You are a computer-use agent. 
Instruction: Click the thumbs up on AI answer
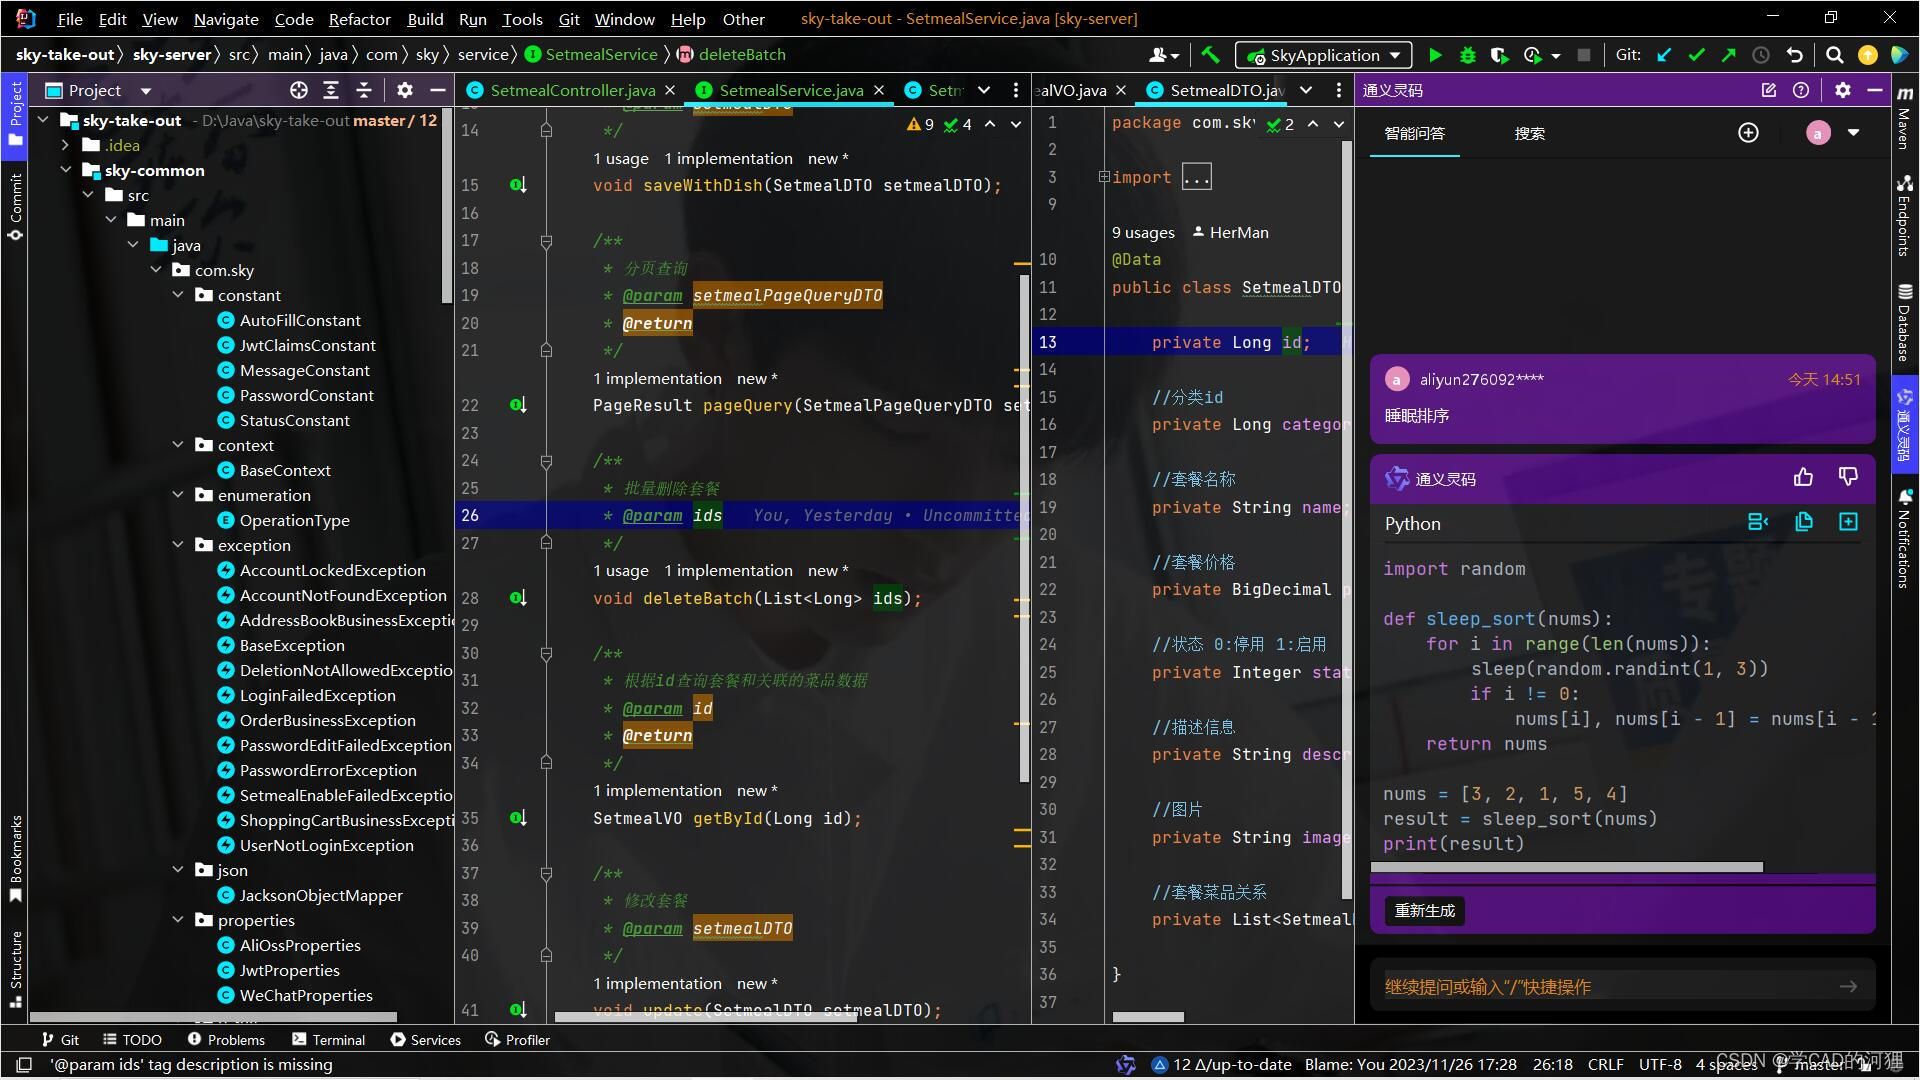pyautogui.click(x=1803, y=478)
